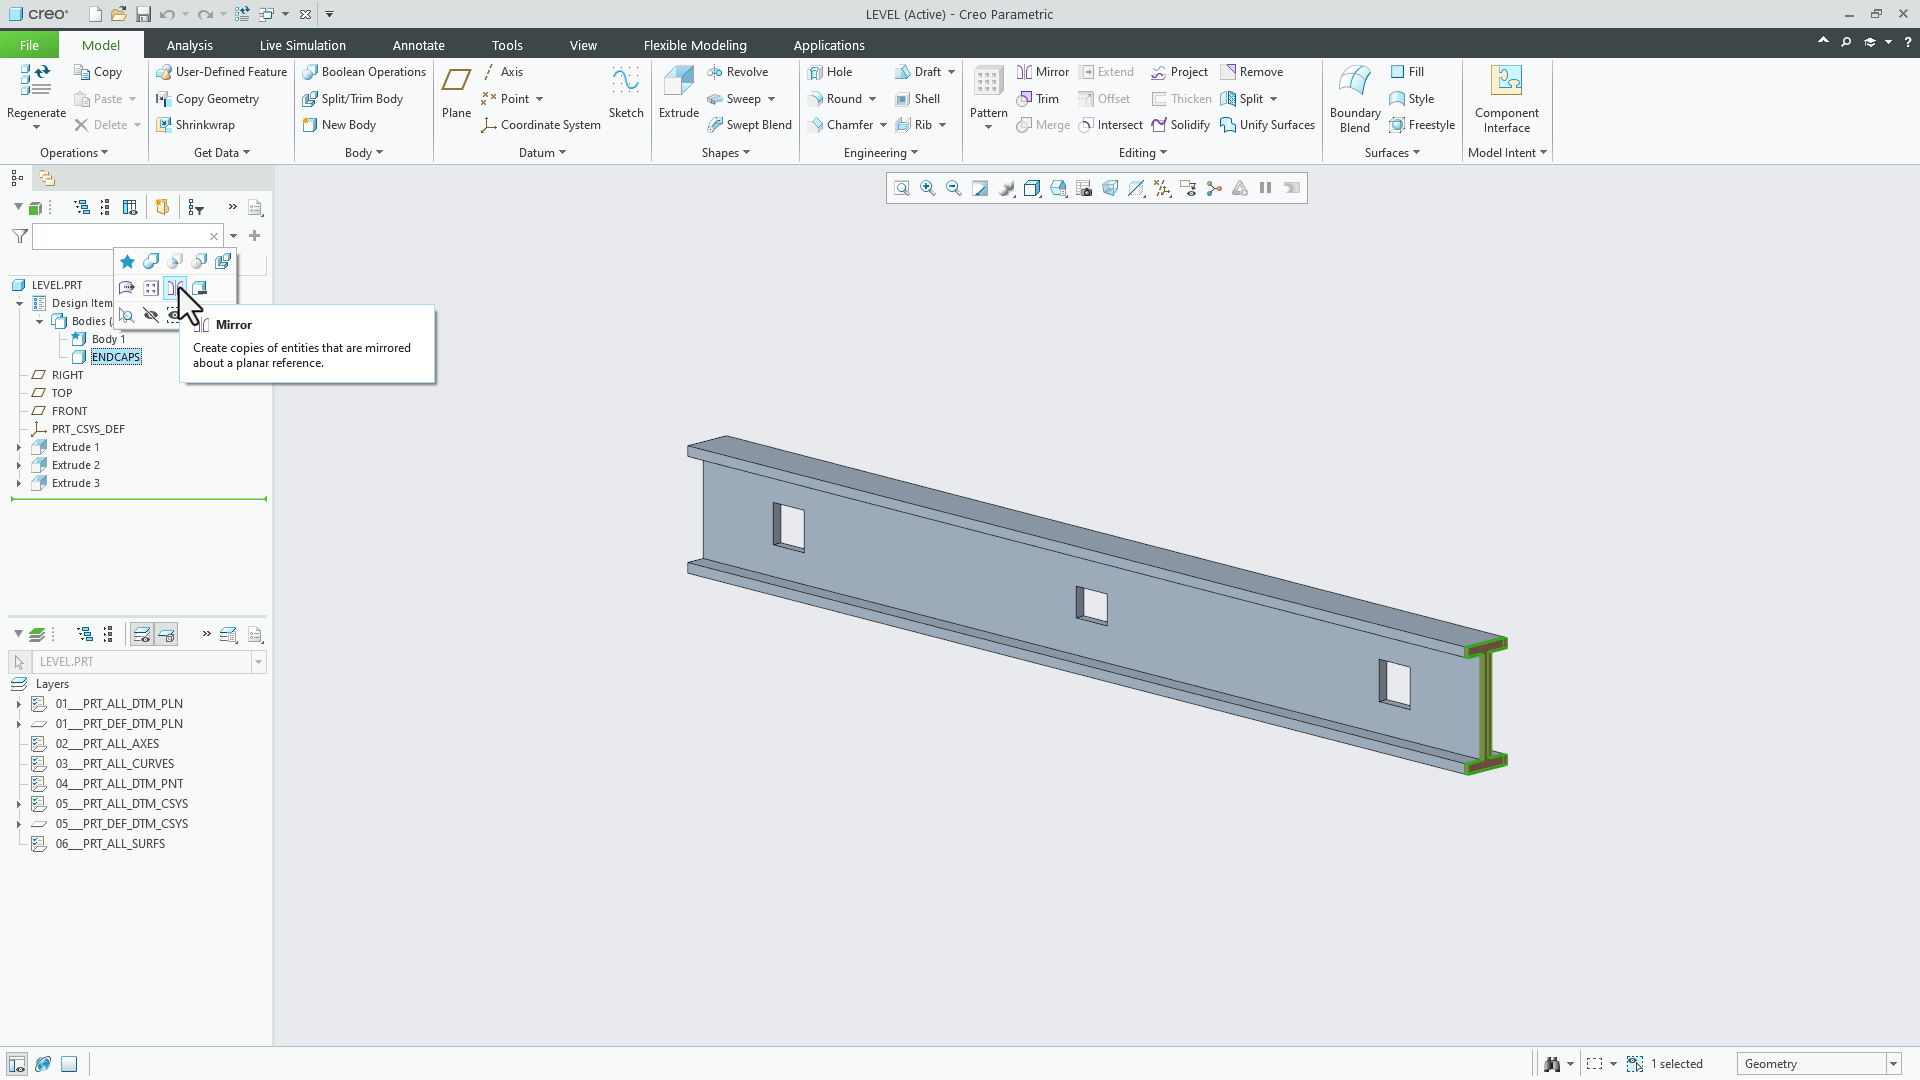1920x1080 pixels.
Task: Click Pattern icon in mini toolbar
Action: 151,288
